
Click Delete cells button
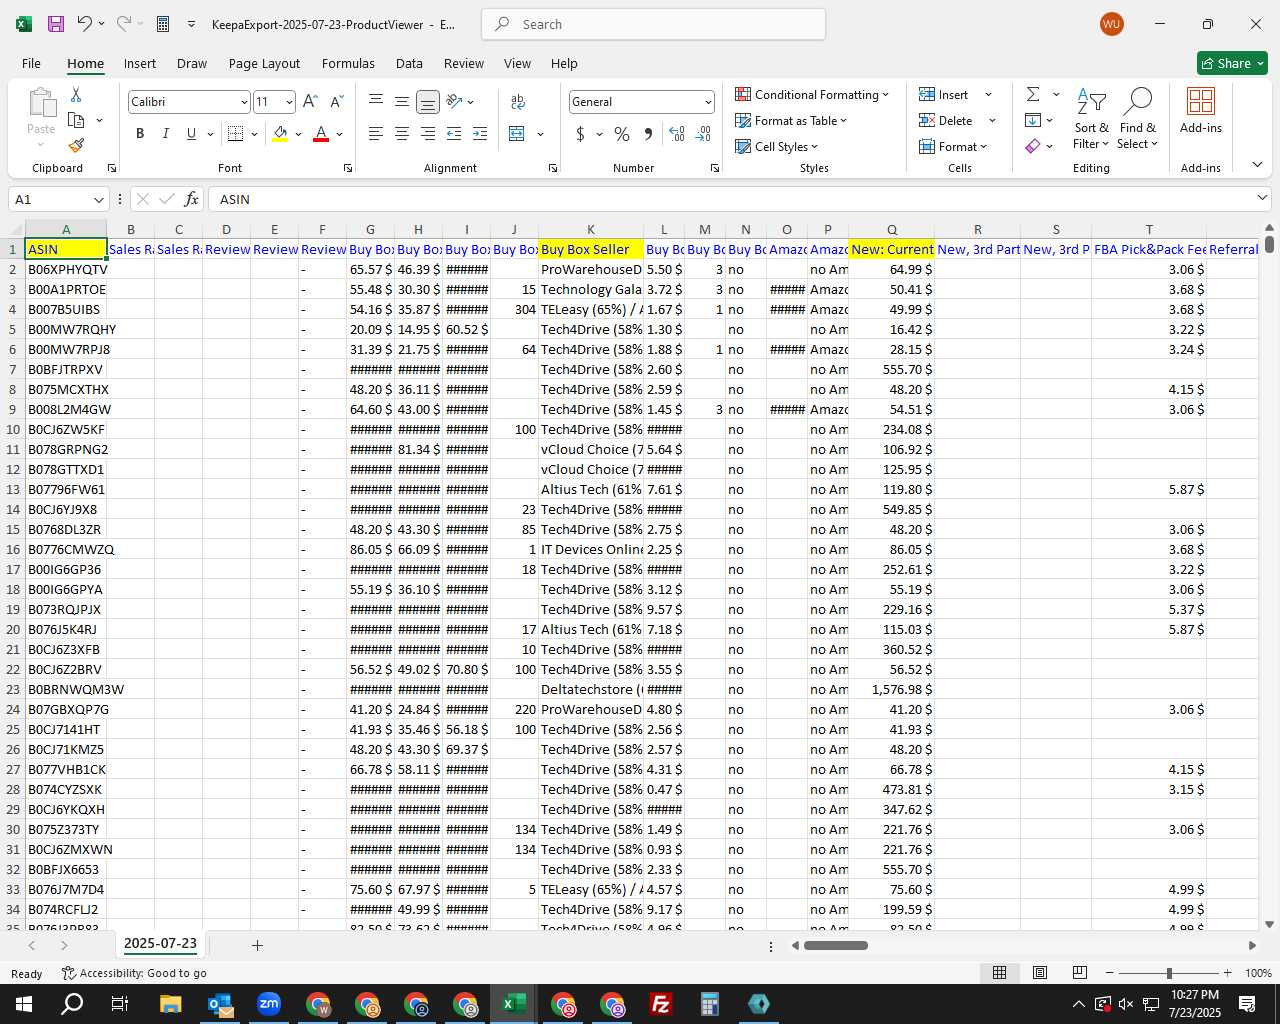click(946, 120)
